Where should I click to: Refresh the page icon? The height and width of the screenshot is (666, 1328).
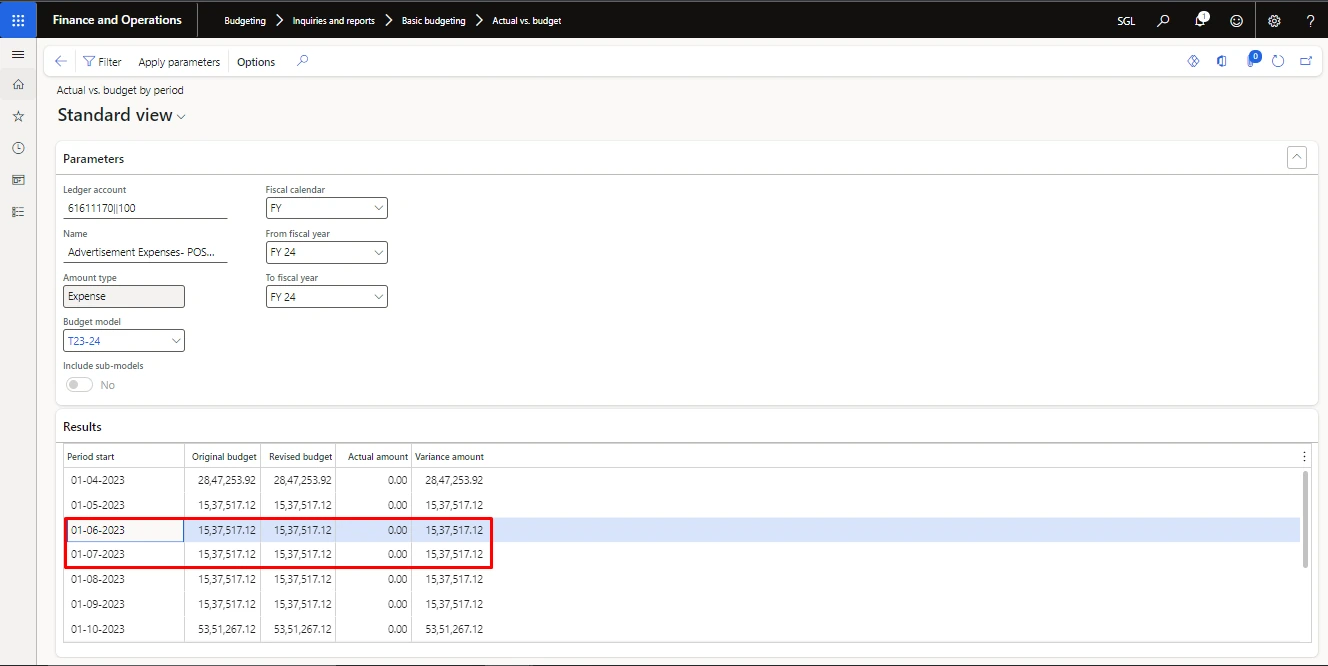click(x=1278, y=61)
